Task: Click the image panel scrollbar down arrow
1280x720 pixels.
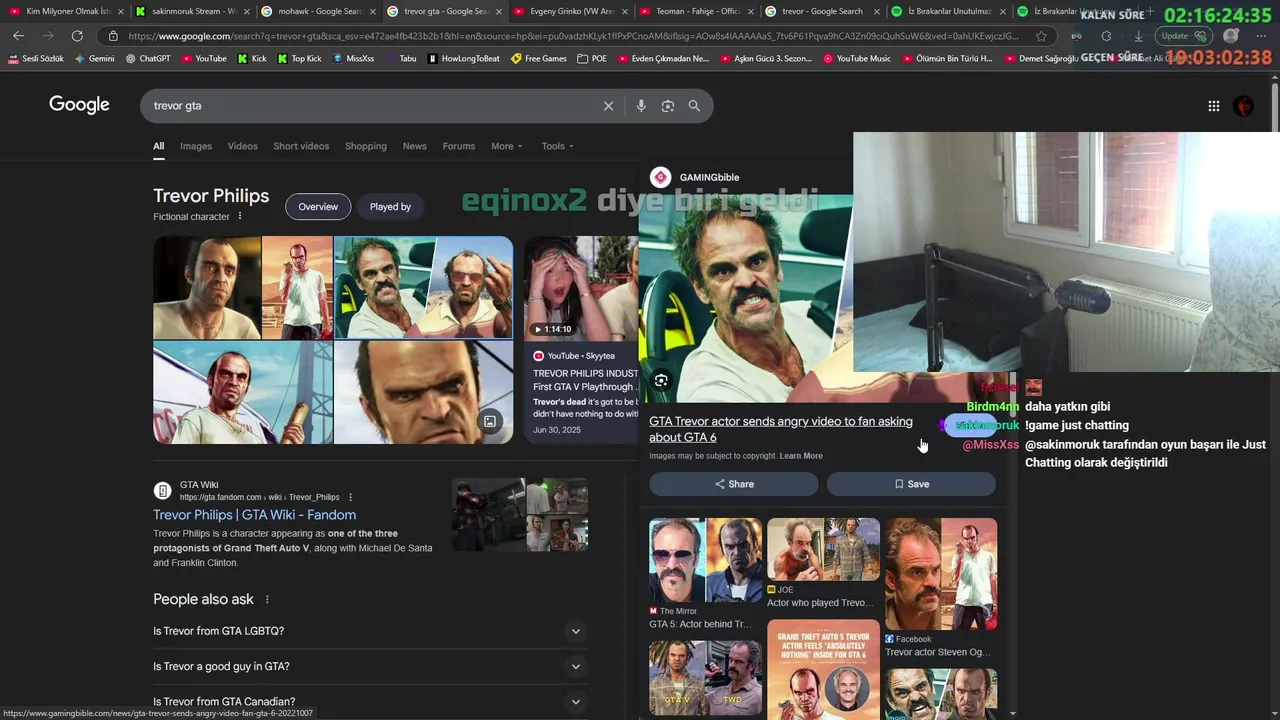Action: click(x=1012, y=714)
